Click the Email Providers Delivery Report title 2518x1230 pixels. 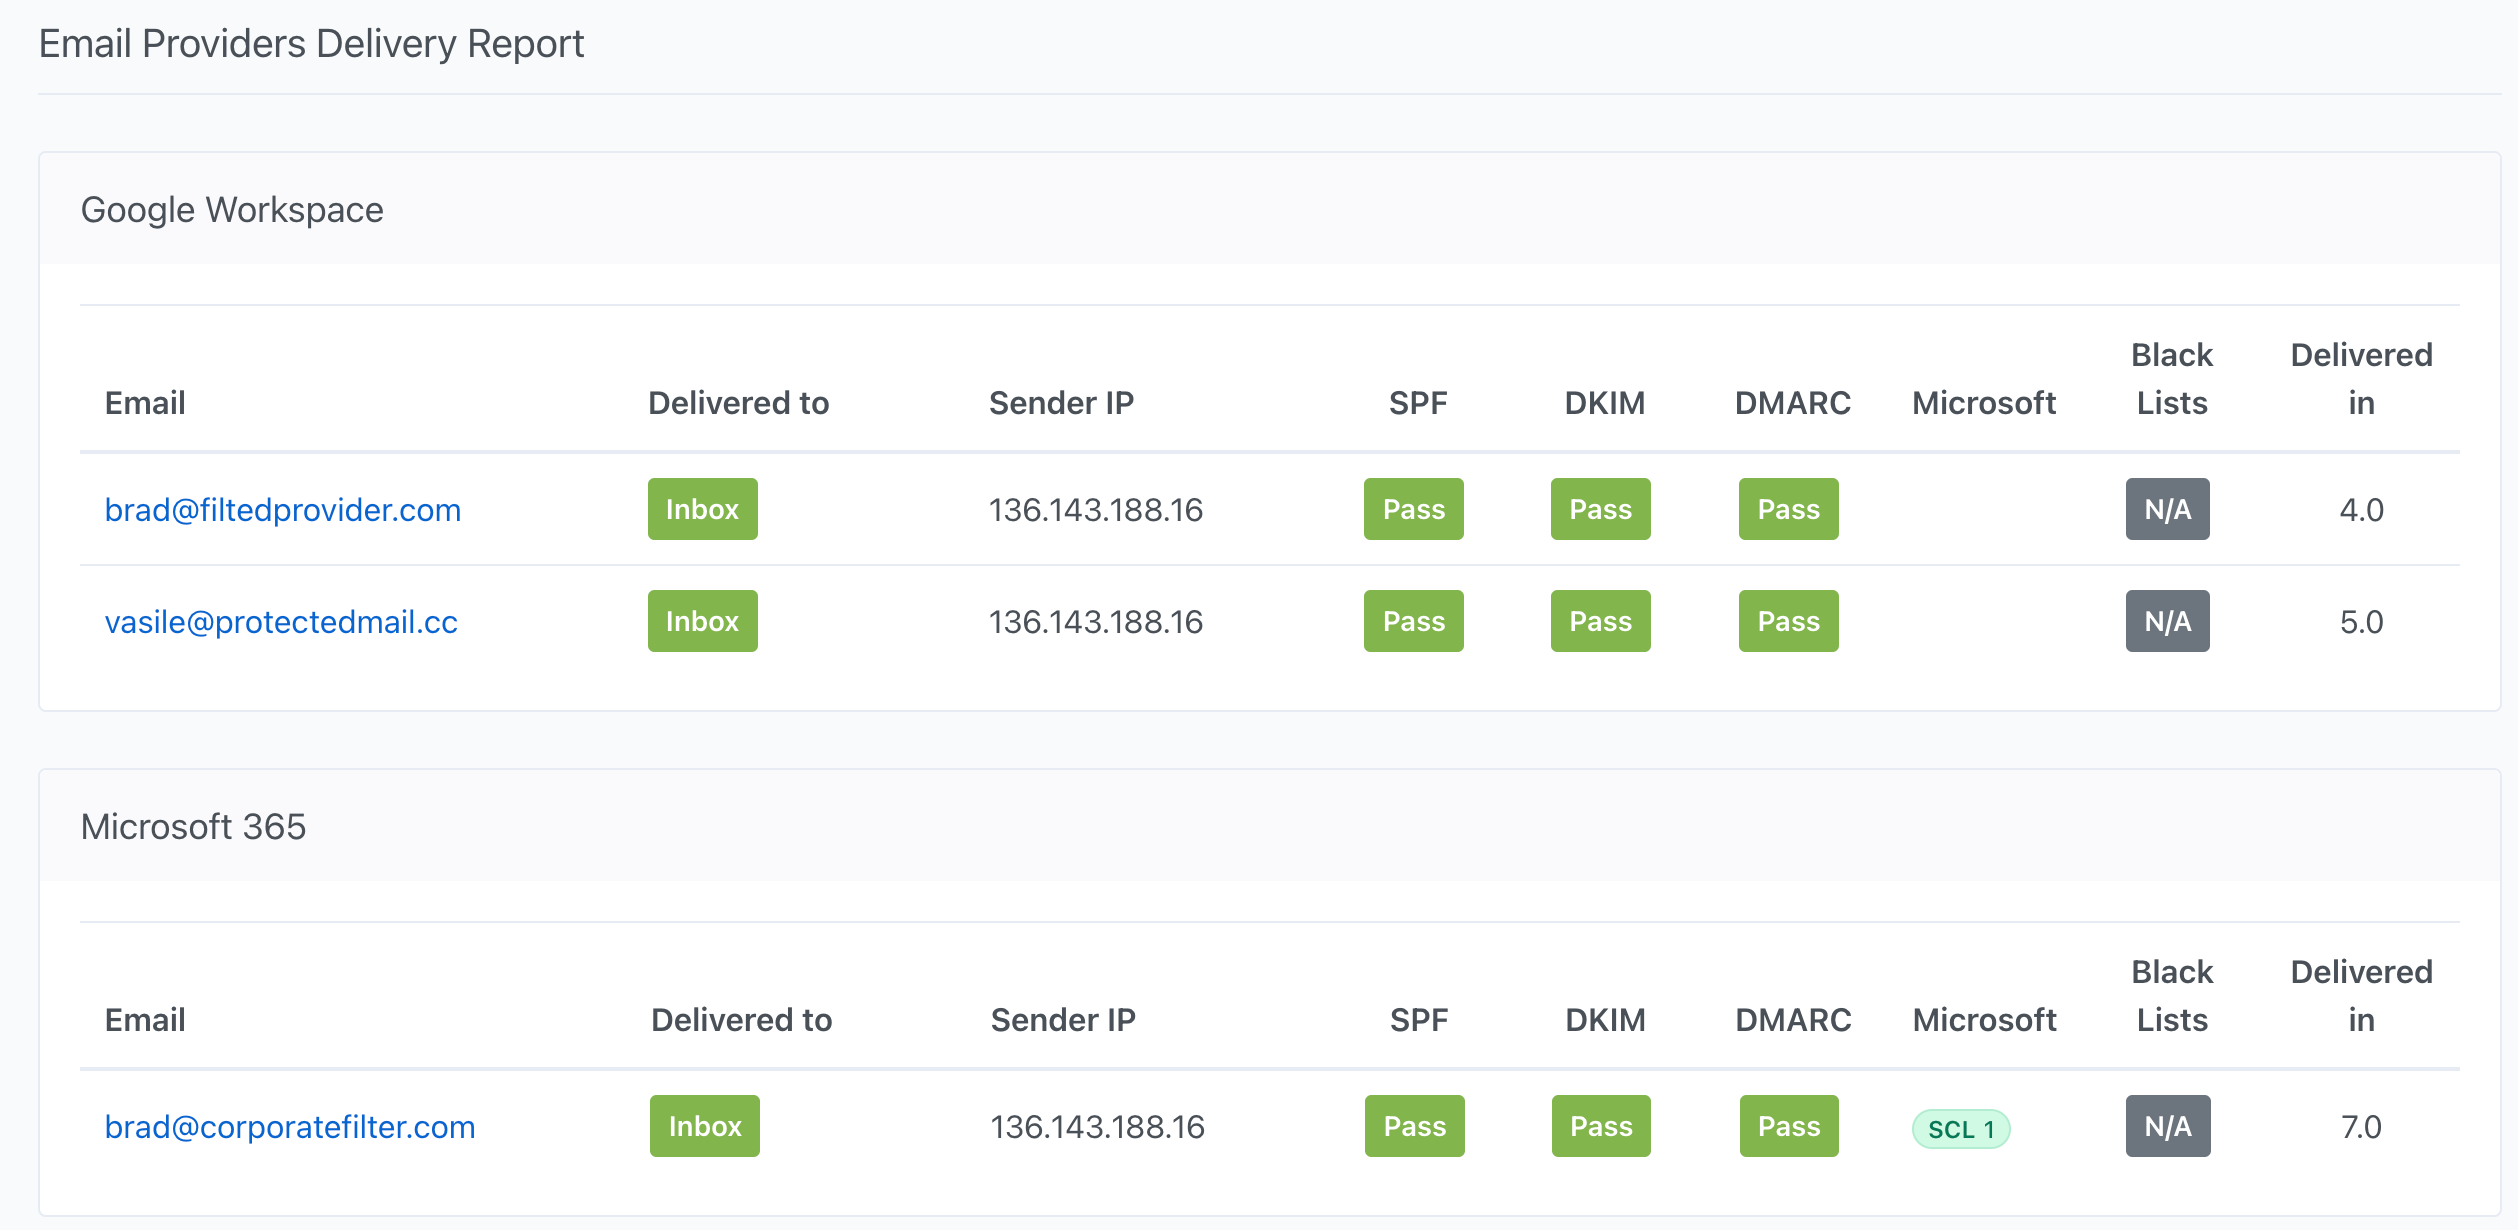click(x=311, y=43)
